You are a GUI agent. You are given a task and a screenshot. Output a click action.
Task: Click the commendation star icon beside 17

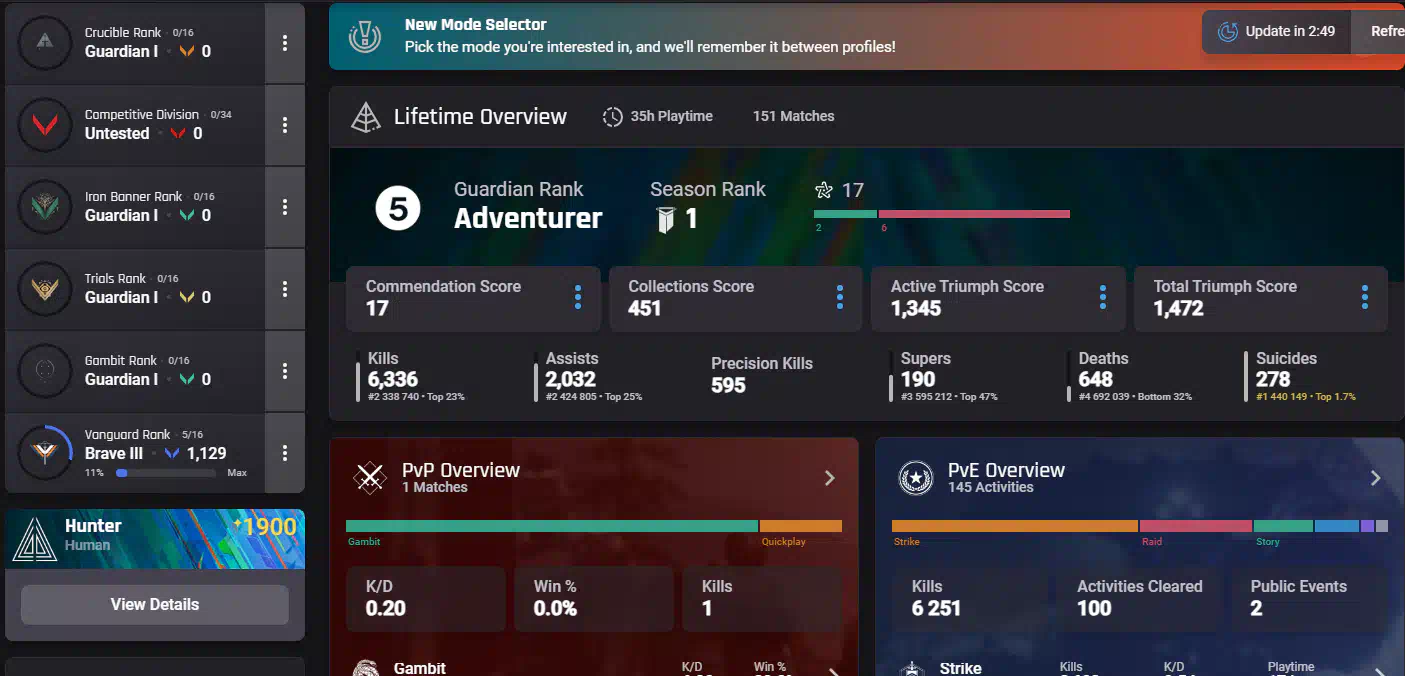[x=824, y=190]
